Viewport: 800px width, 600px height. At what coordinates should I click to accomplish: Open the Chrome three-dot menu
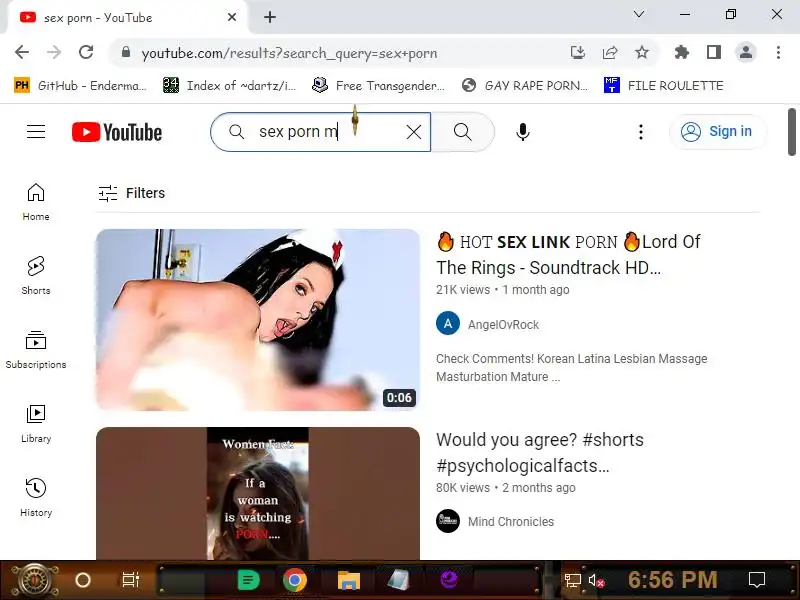(778, 53)
